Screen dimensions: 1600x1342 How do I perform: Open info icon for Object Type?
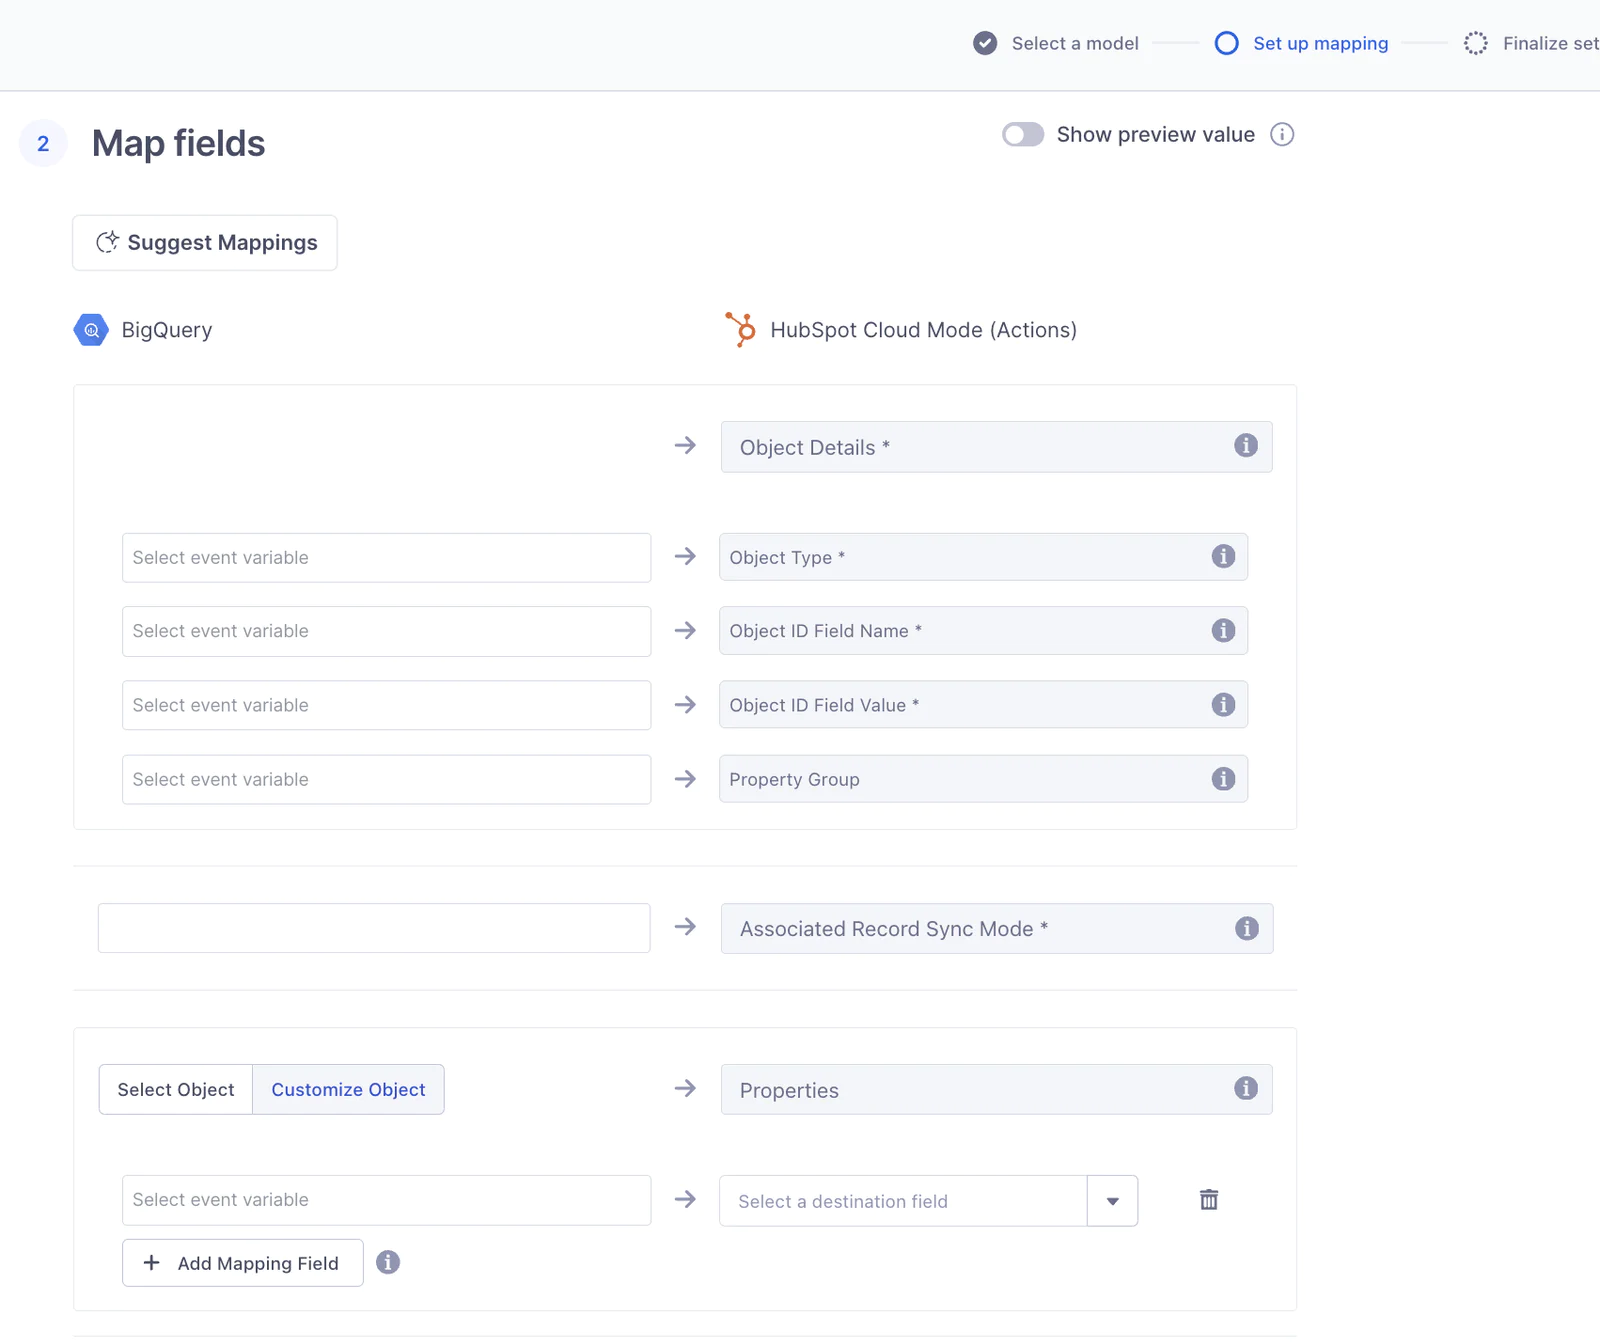click(1223, 557)
